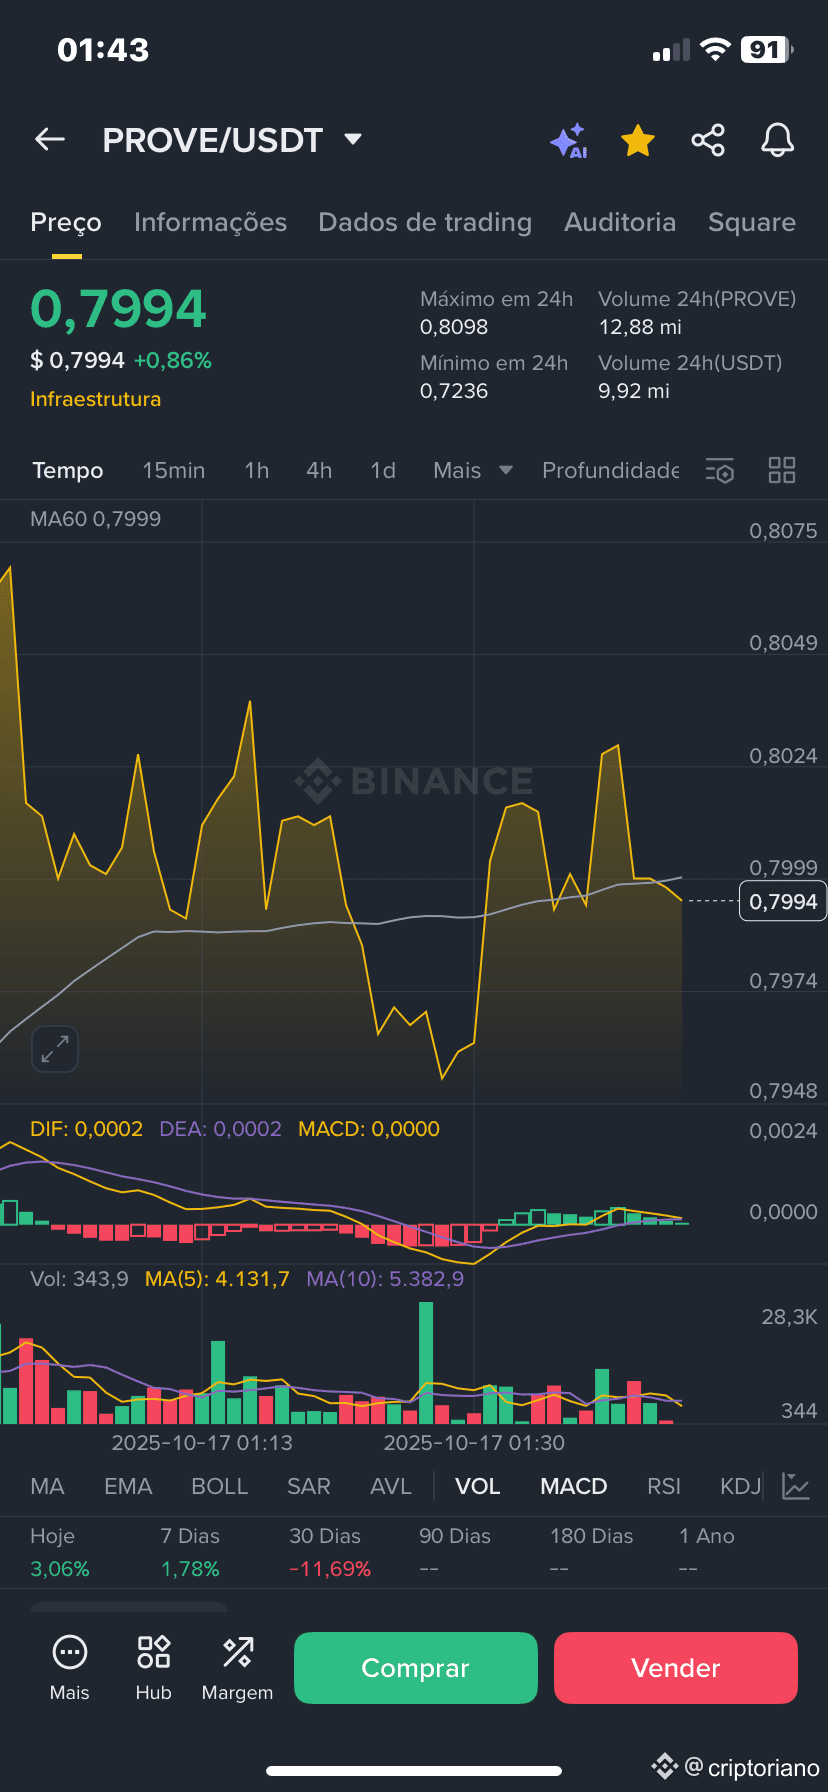Tap the Infraestrutura category link
This screenshot has width=828, height=1792.
pyautogui.click(x=95, y=399)
